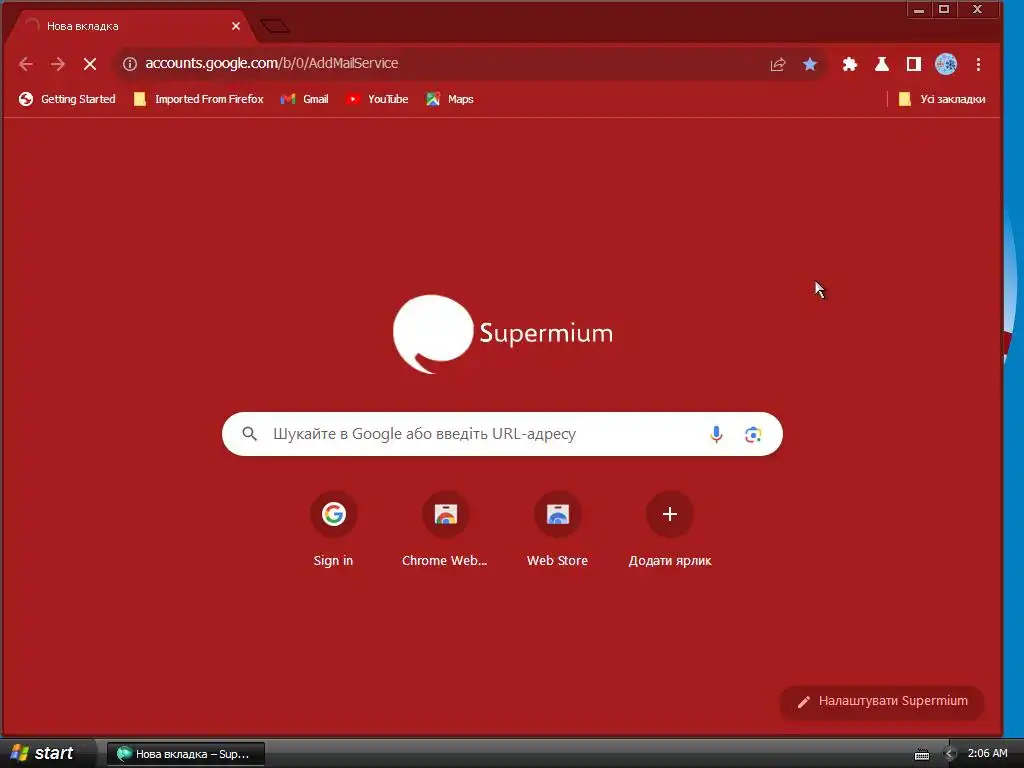Toggle the bookmark star for this page
1024x768 pixels.
(x=810, y=64)
